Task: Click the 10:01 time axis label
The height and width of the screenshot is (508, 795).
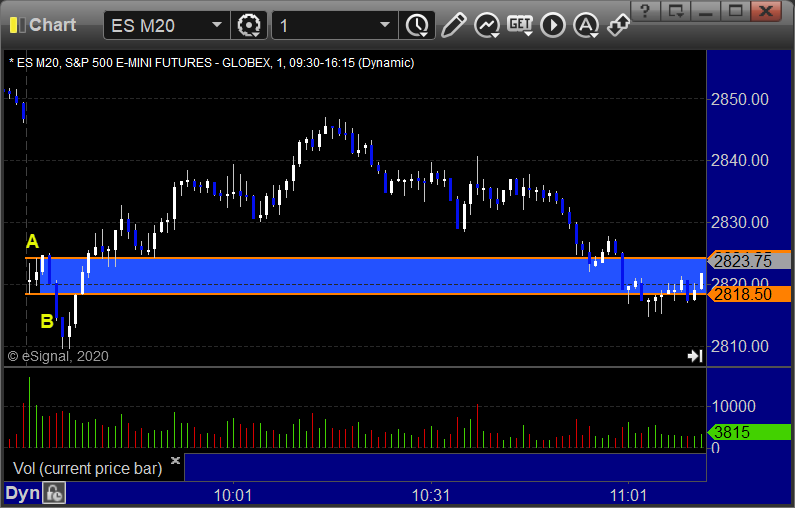Action: coord(233,495)
